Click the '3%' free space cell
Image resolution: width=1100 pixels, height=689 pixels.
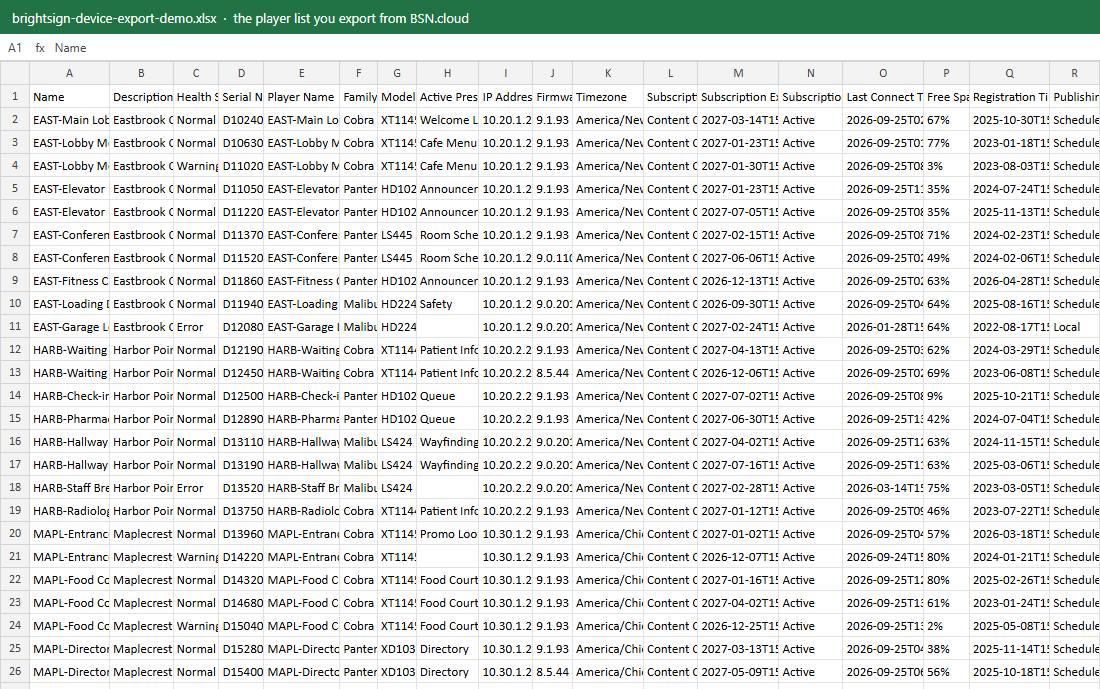click(x=946, y=166)
